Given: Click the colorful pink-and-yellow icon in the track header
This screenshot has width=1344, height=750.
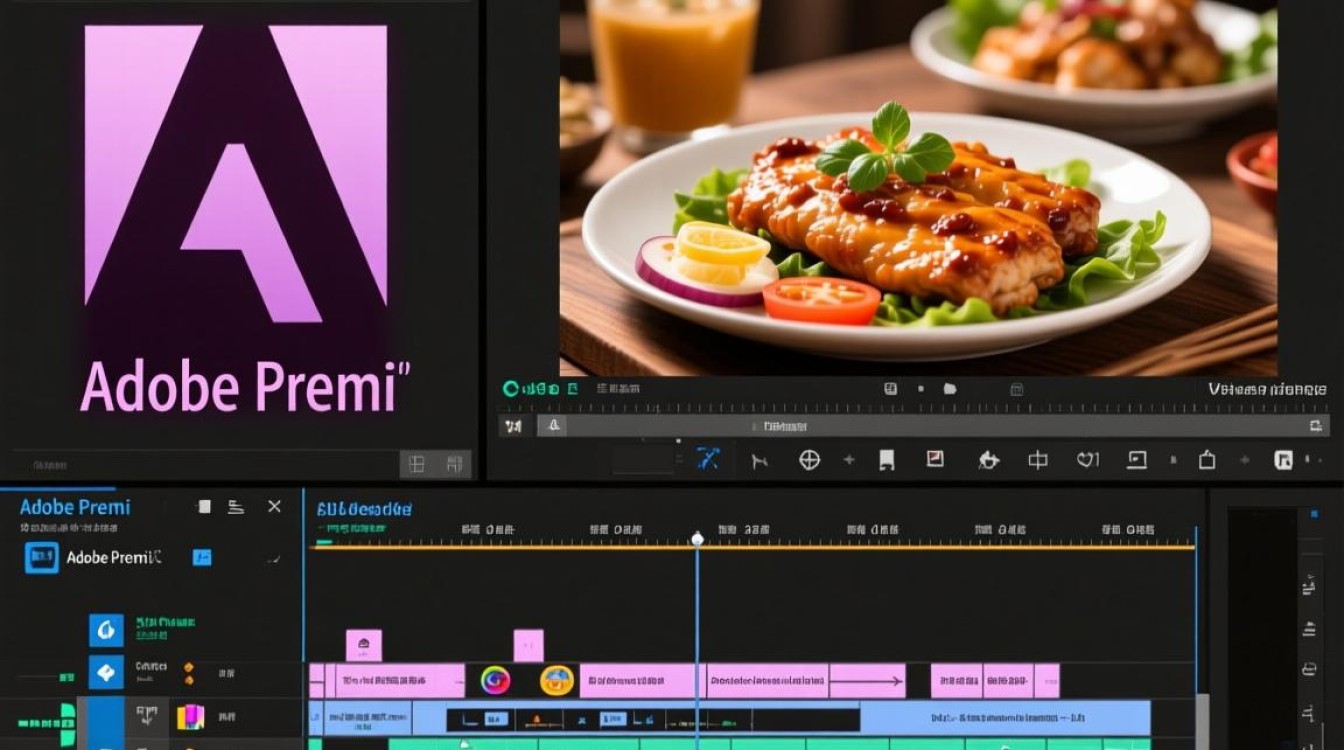Looking at the screenshot, I should click(190, 716).
